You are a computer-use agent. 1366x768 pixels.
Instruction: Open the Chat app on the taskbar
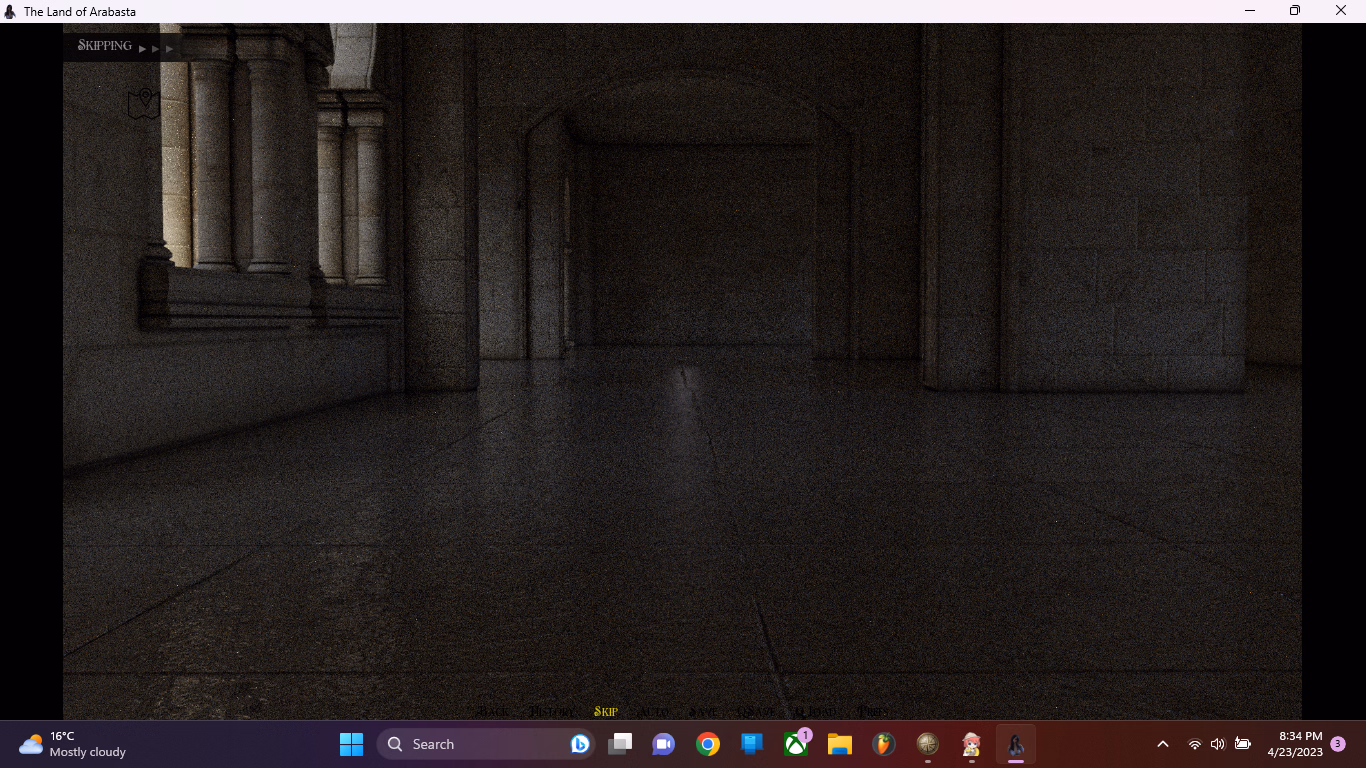pos(663,744)
